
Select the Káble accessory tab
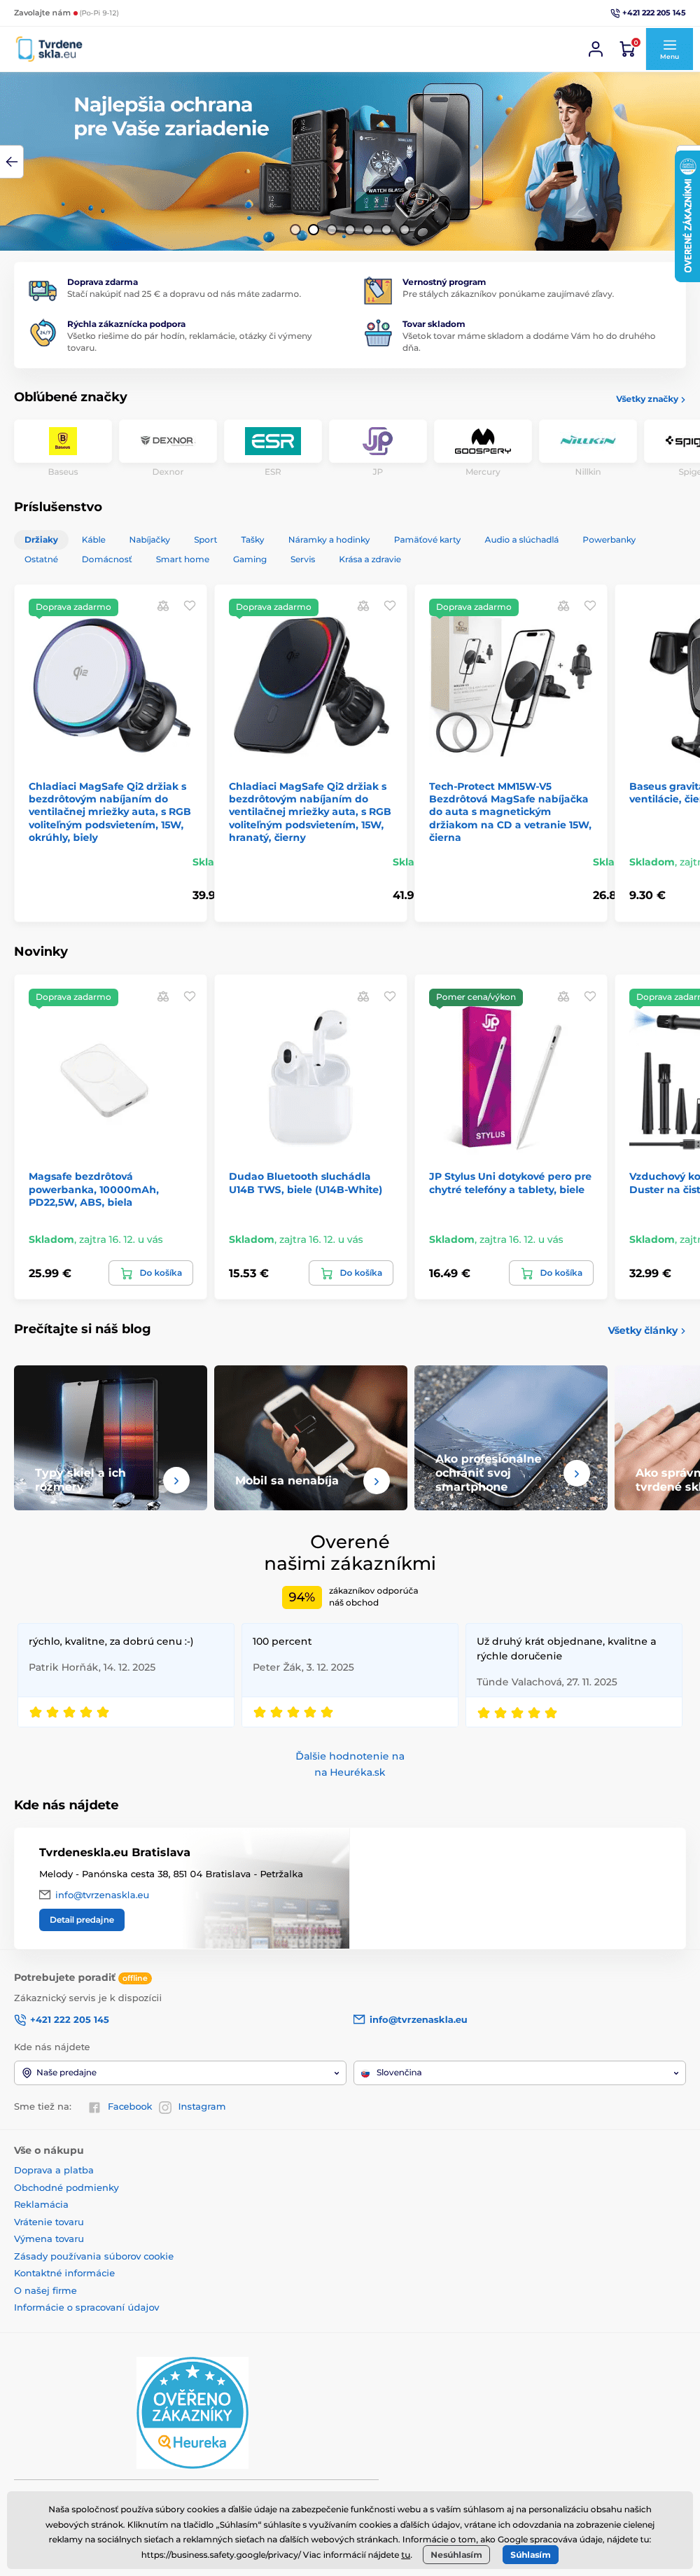[94, 540]
